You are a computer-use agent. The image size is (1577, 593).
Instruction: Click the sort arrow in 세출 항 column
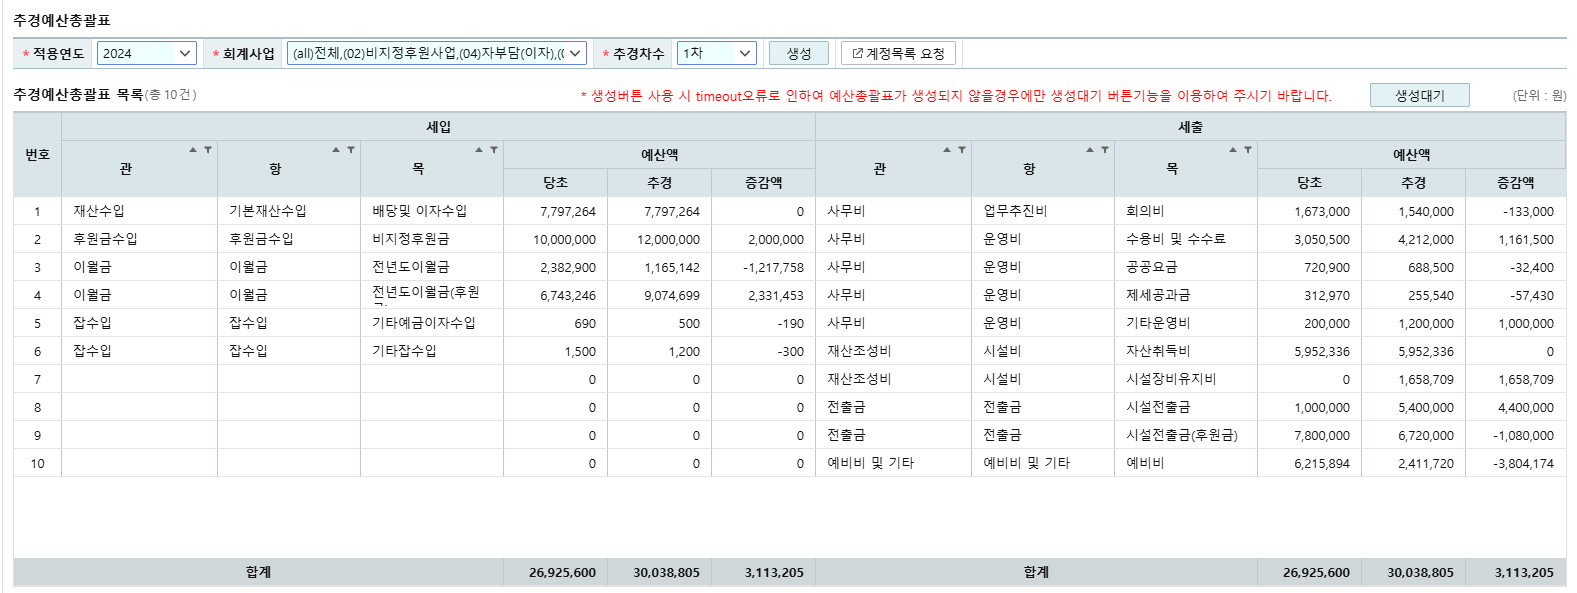[1090, 150]
